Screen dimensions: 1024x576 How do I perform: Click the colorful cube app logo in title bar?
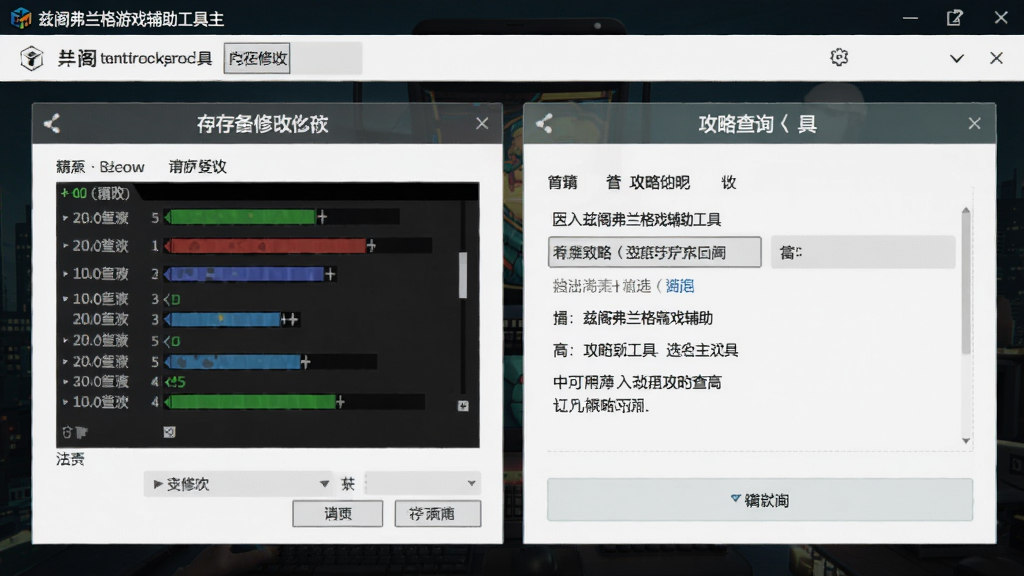[x=21, y=18]
